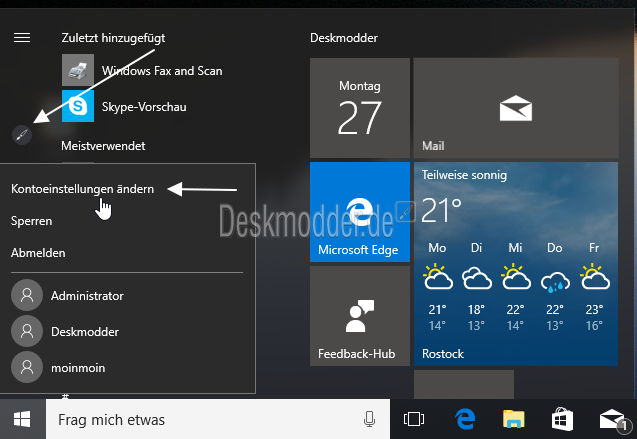Click the Teilweise sonnig weather text
637x439 pixels.
(x=464, y=175)
